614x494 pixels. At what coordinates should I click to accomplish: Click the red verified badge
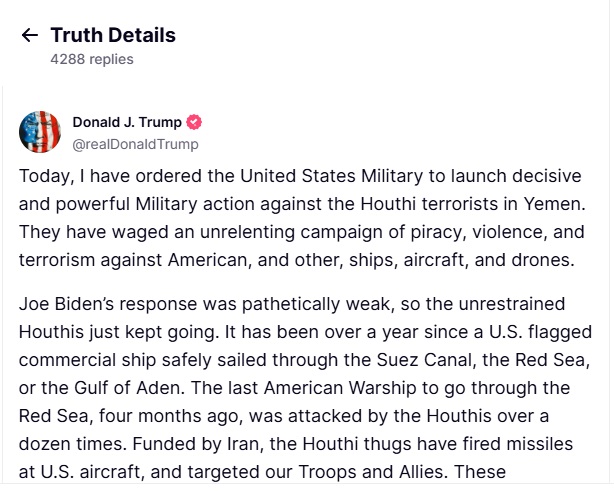point(195,122)
